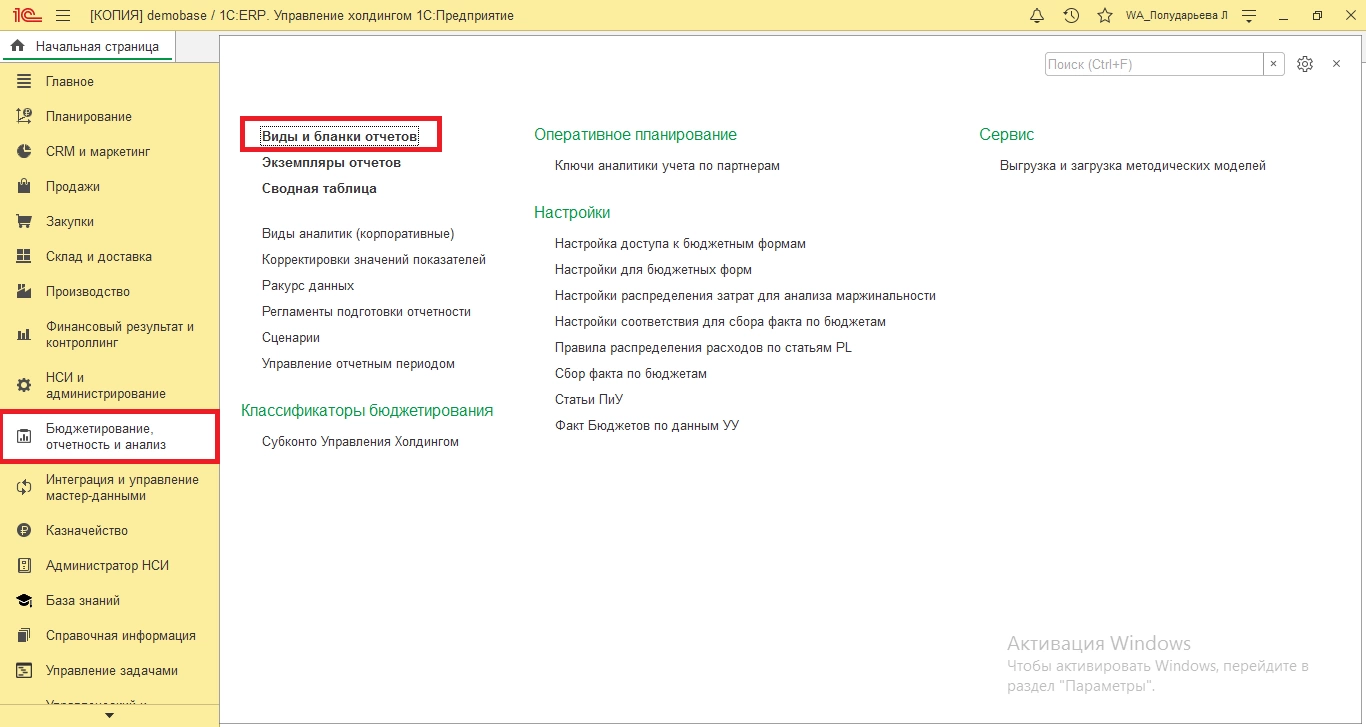Screen dimensions: 1366x727
Task: Click the НСИ и администрирование gear icon
Action: [24, 385]
